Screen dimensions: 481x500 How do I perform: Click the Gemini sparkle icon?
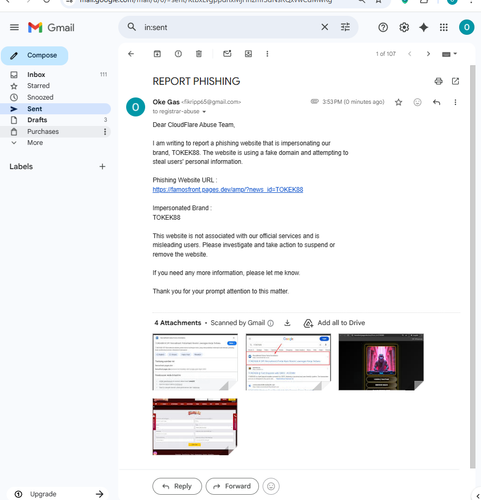coord(424,27)
